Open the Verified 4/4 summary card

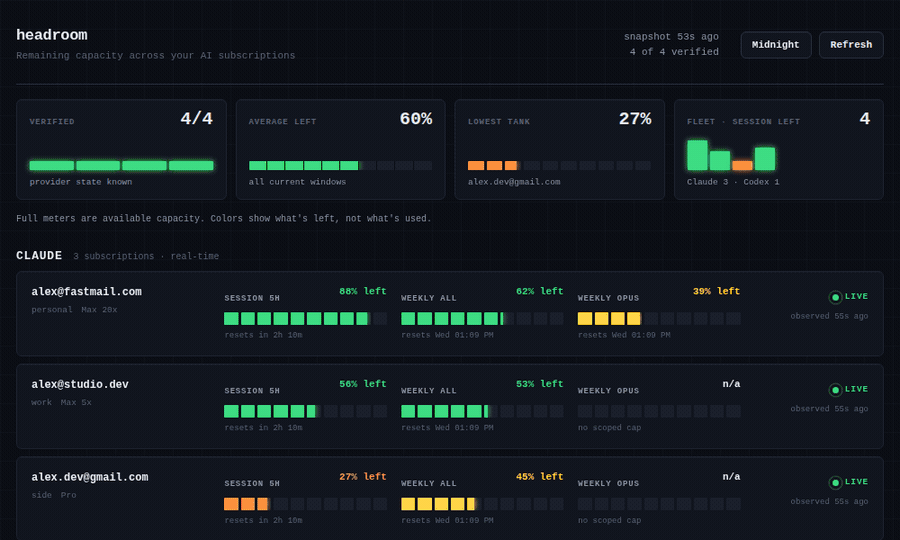pos(121,149)
